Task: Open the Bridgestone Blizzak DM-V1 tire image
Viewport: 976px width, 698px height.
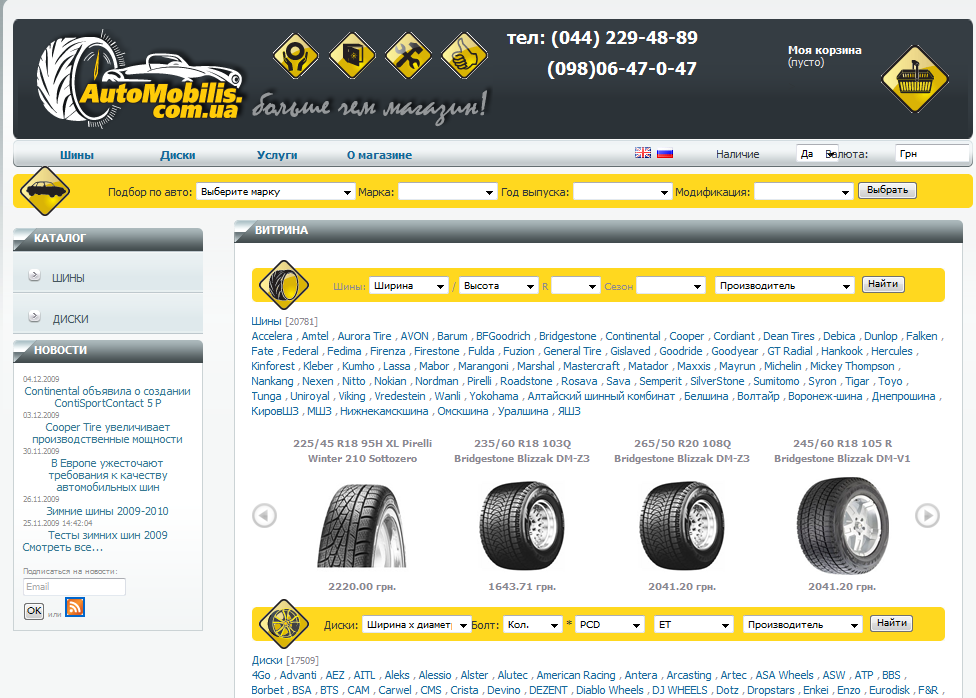Action: pyautogui.click(x=842, y=525)
